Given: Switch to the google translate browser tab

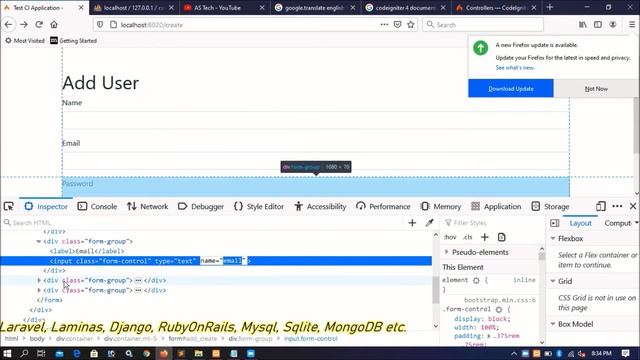Looking at the screenshot, I should [x=315, y=7].
